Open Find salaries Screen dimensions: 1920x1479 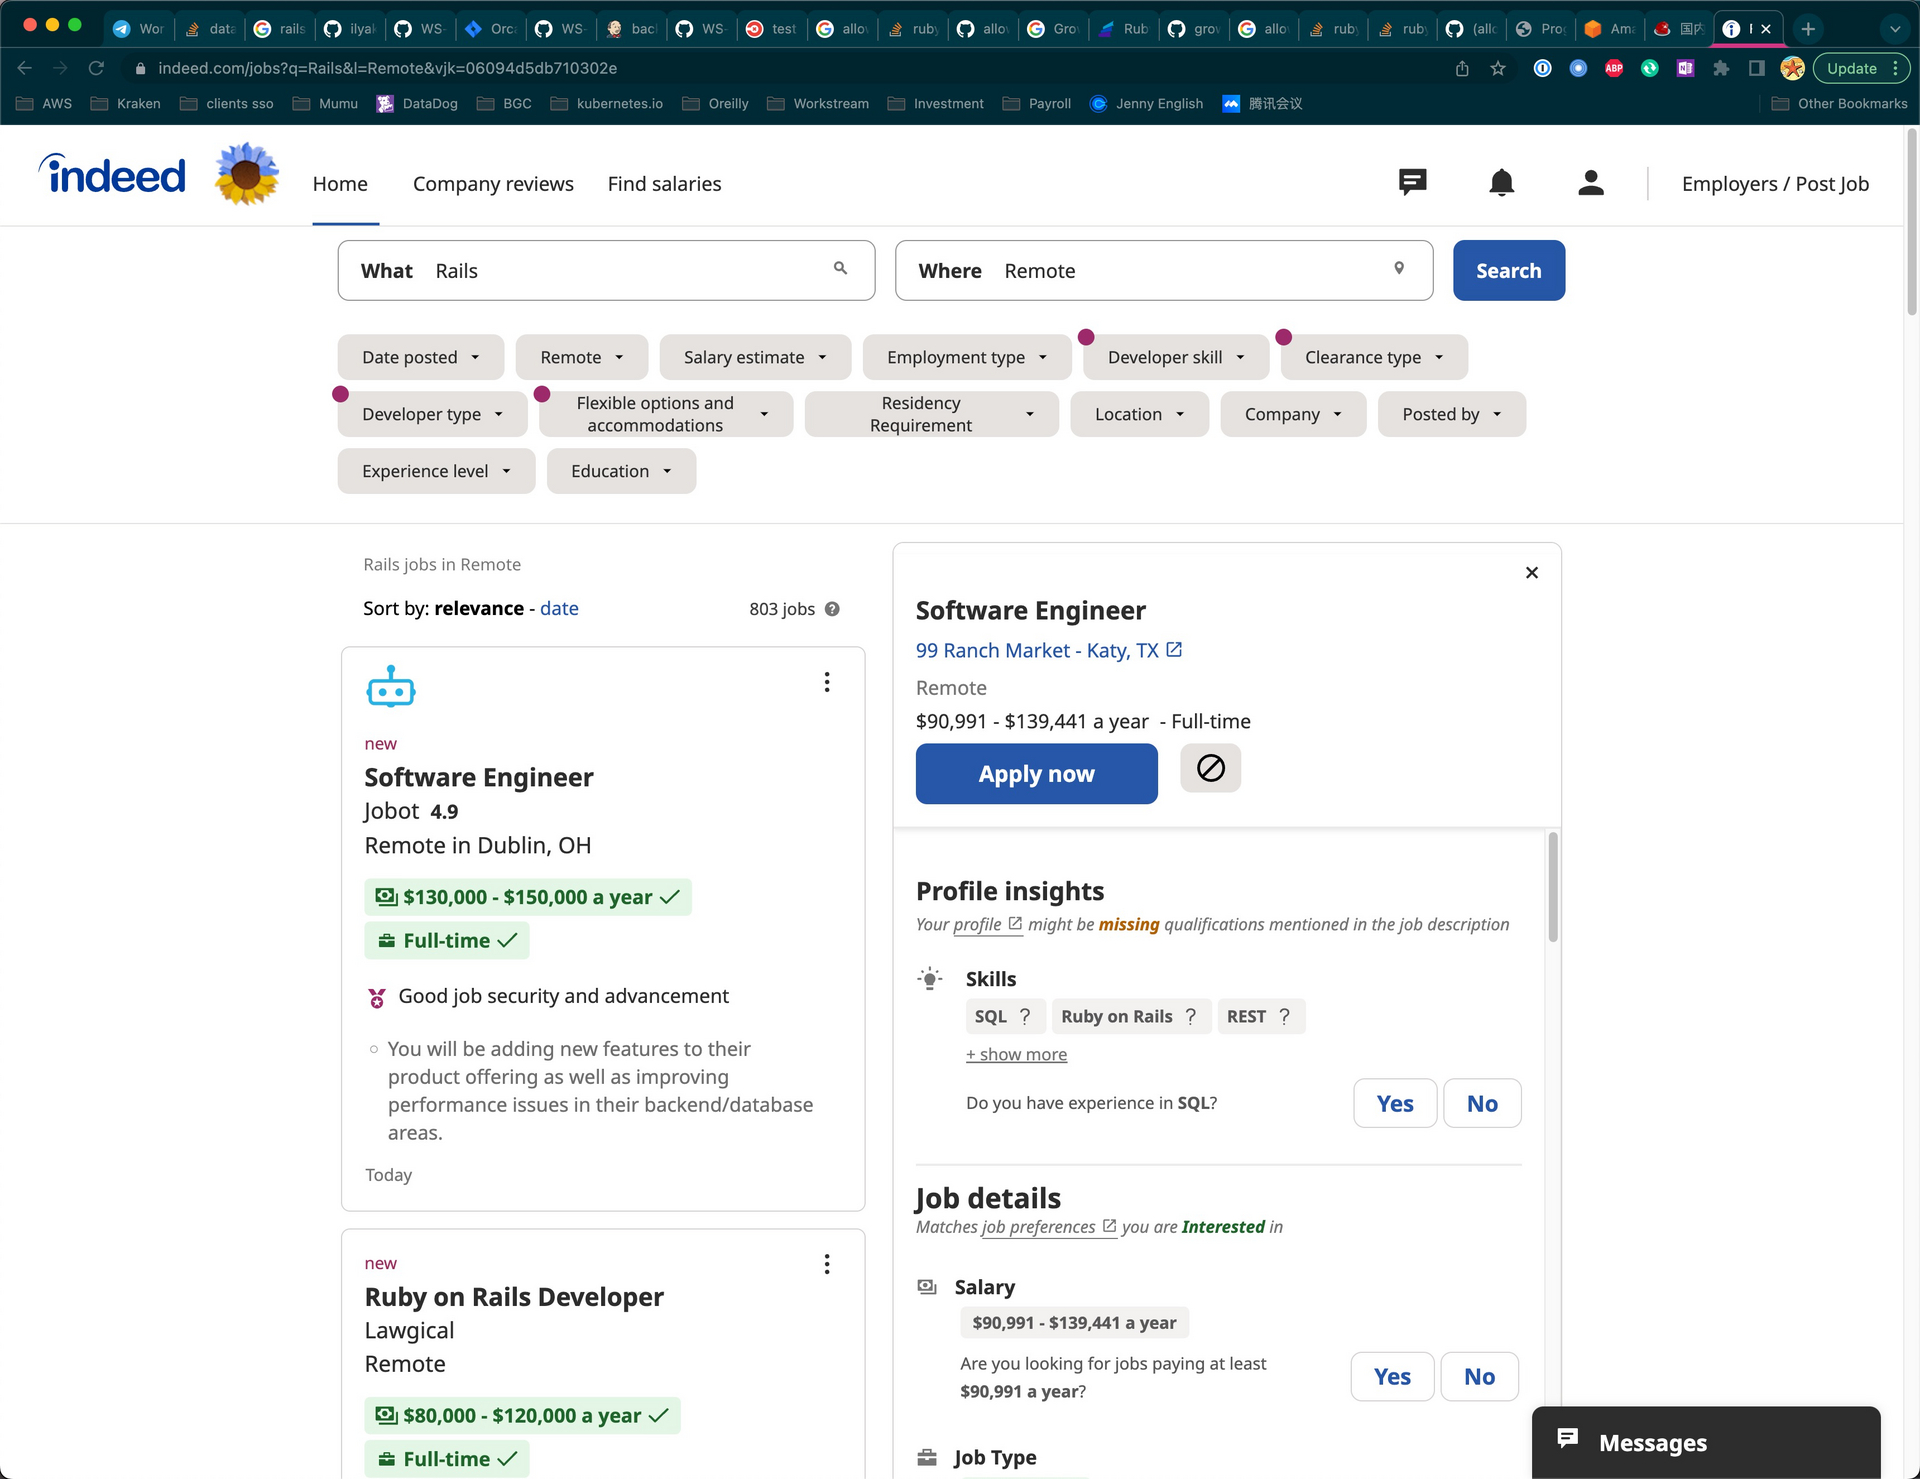pos(664,184)
